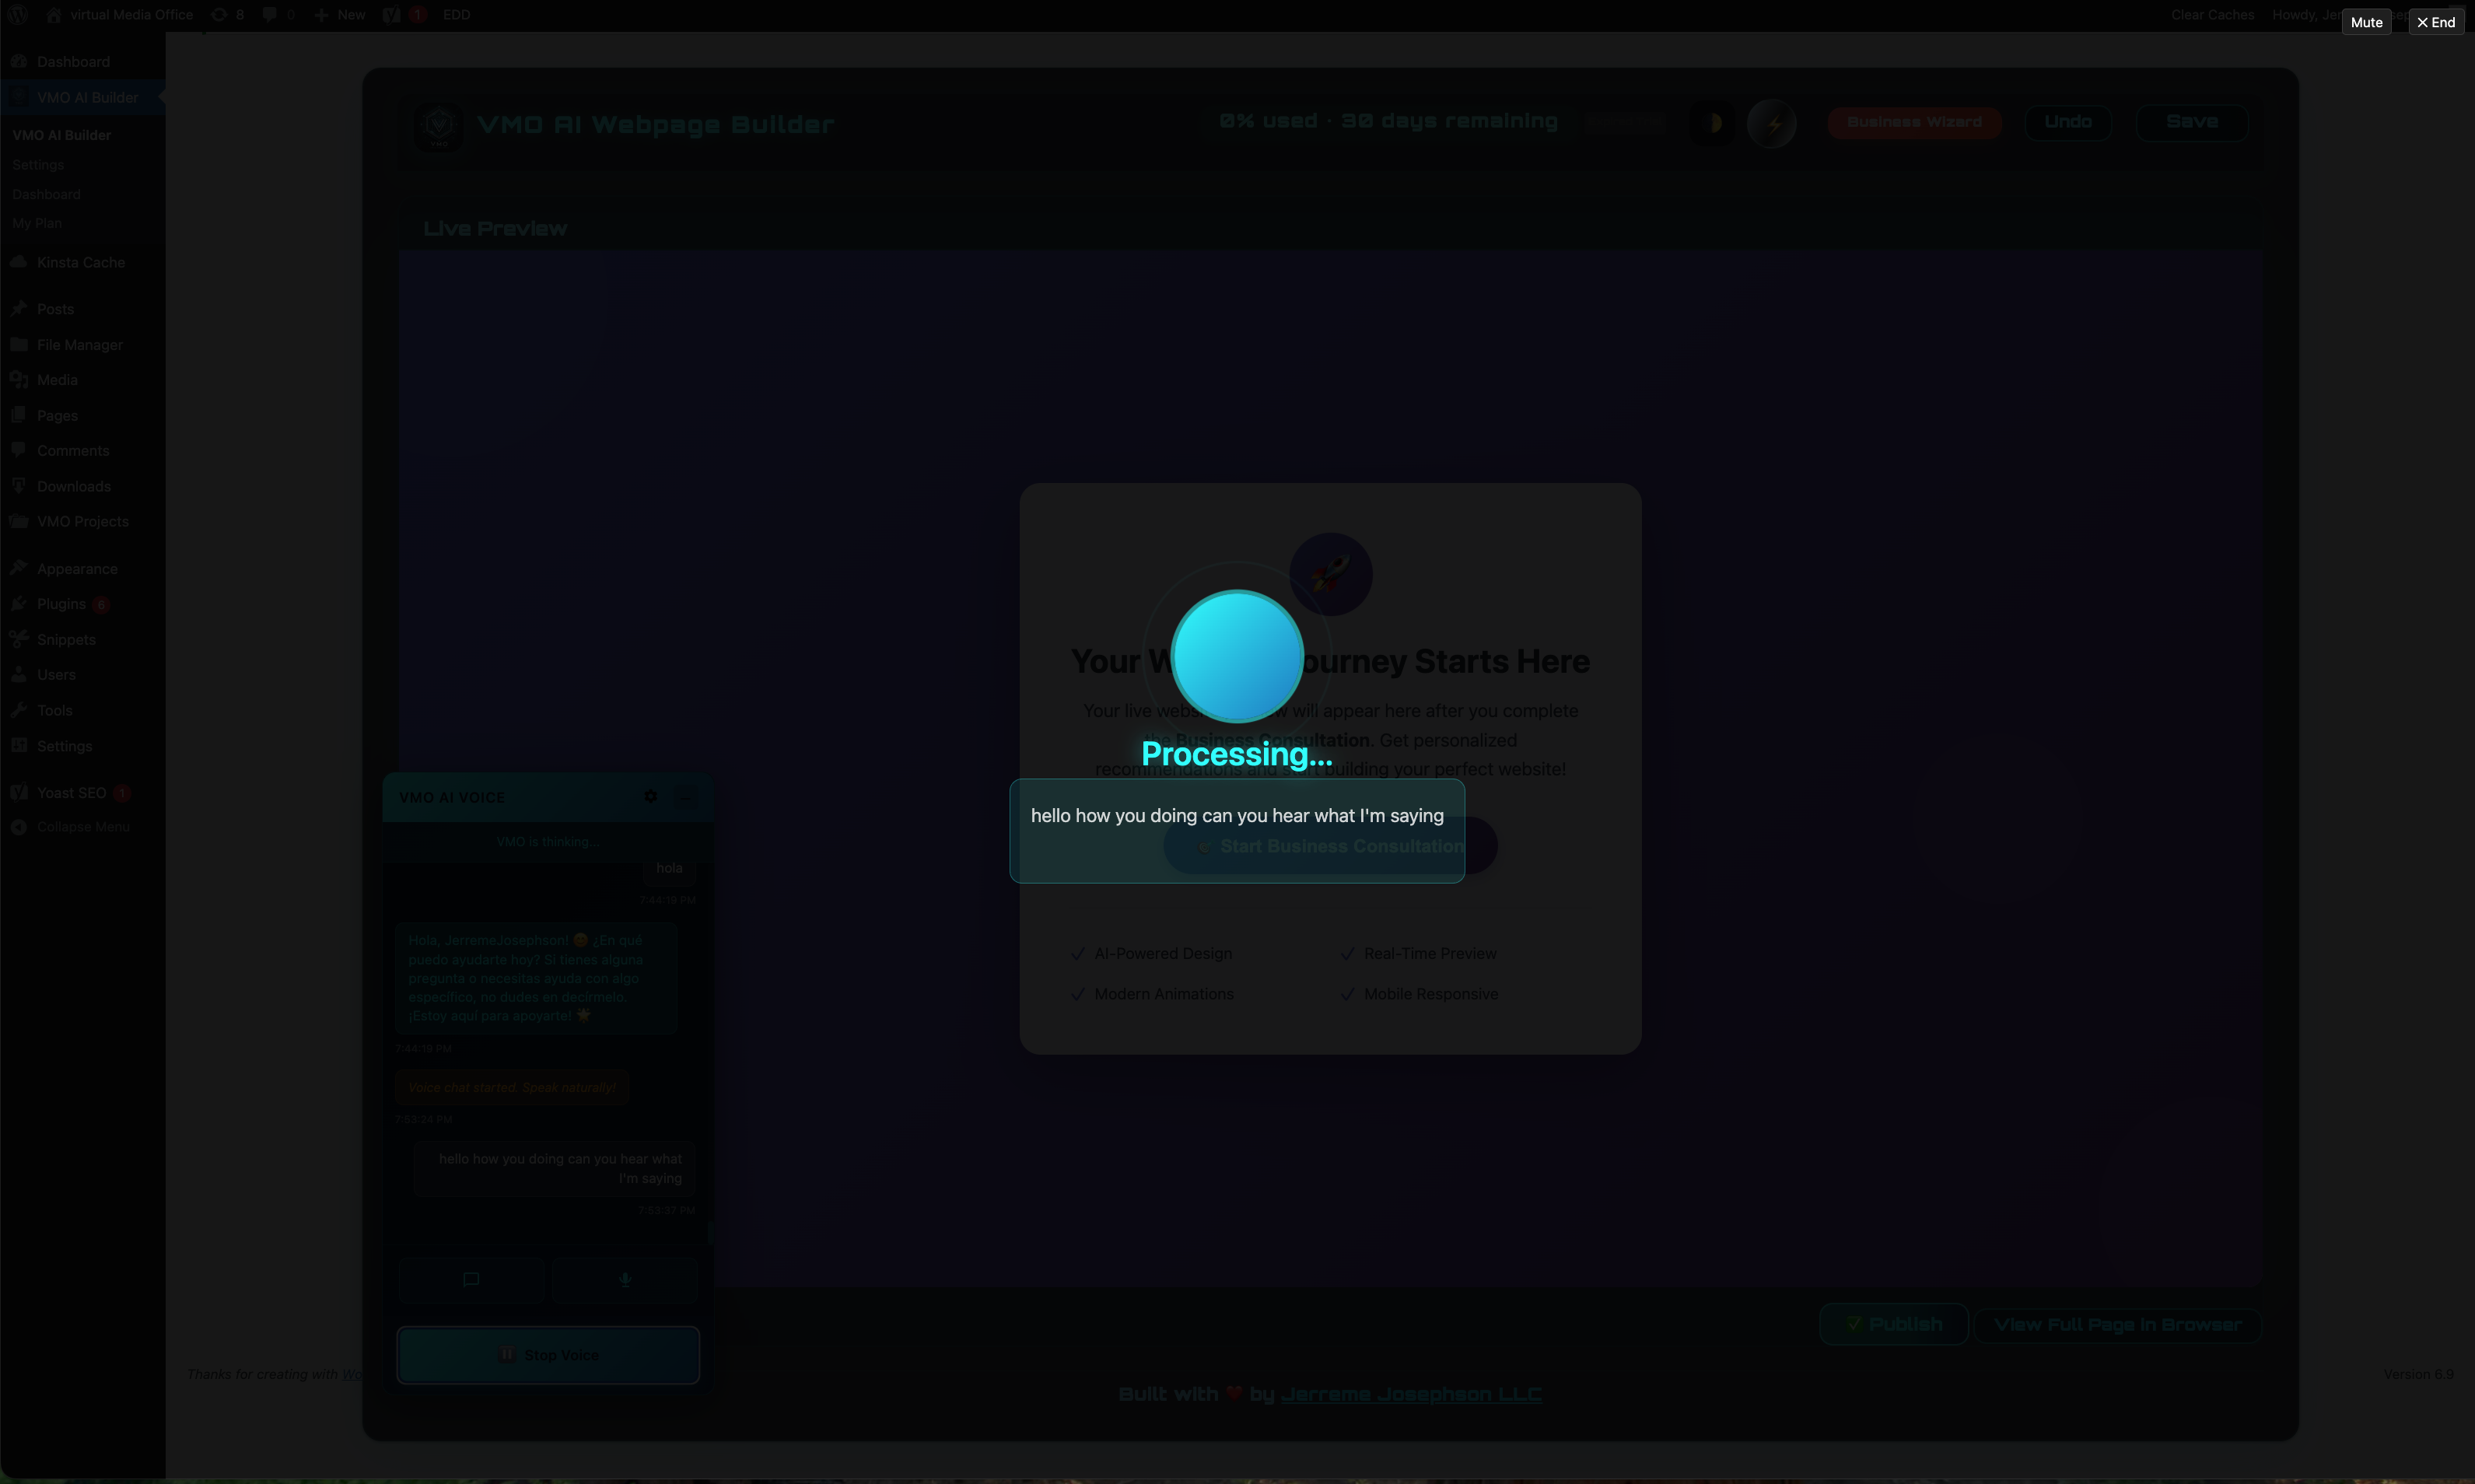Open the New content dropdown

tap(340, 15)
